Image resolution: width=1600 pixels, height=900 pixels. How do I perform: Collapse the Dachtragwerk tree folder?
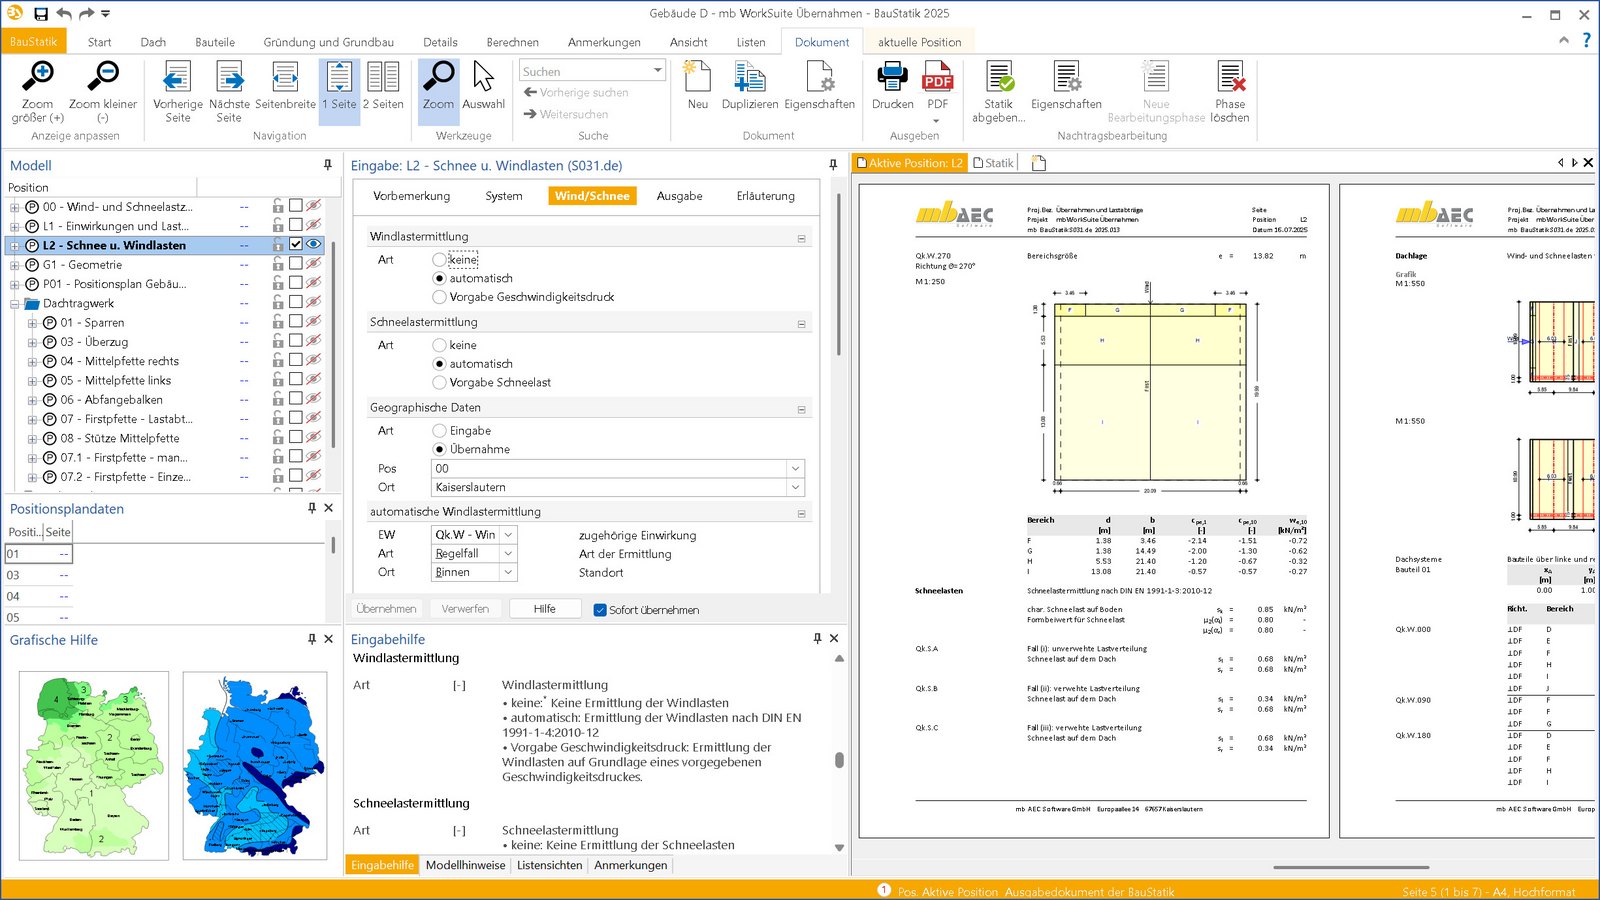pos(15,304)
